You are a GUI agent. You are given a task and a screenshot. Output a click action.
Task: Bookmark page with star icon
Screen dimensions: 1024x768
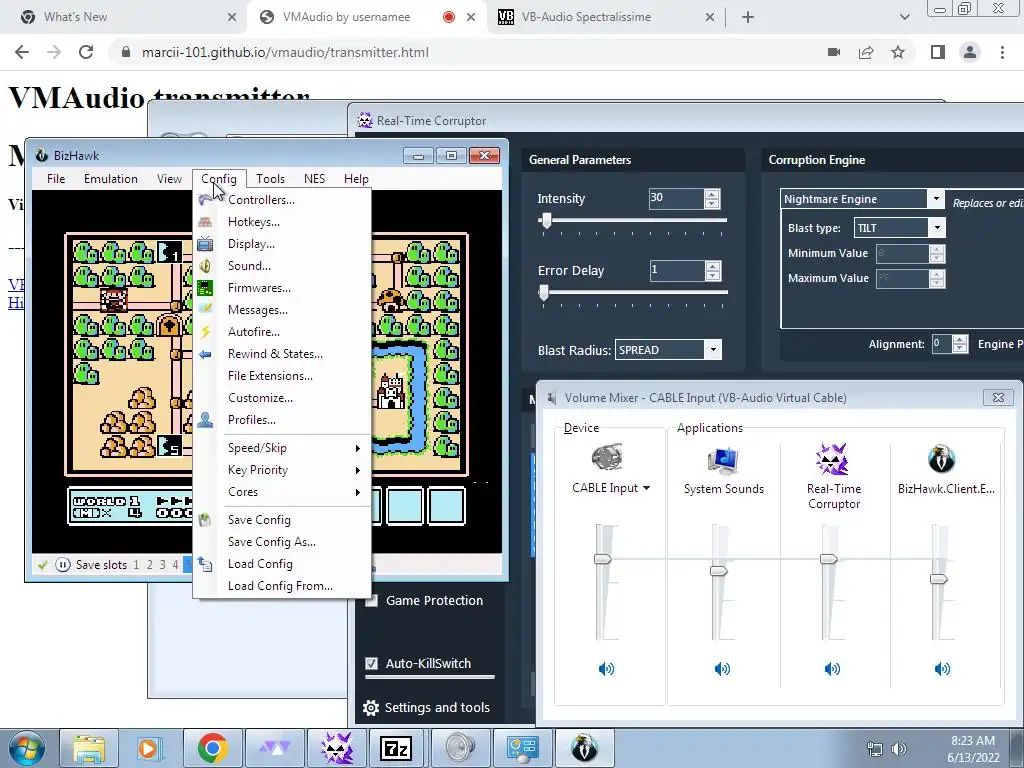(898, 52)
